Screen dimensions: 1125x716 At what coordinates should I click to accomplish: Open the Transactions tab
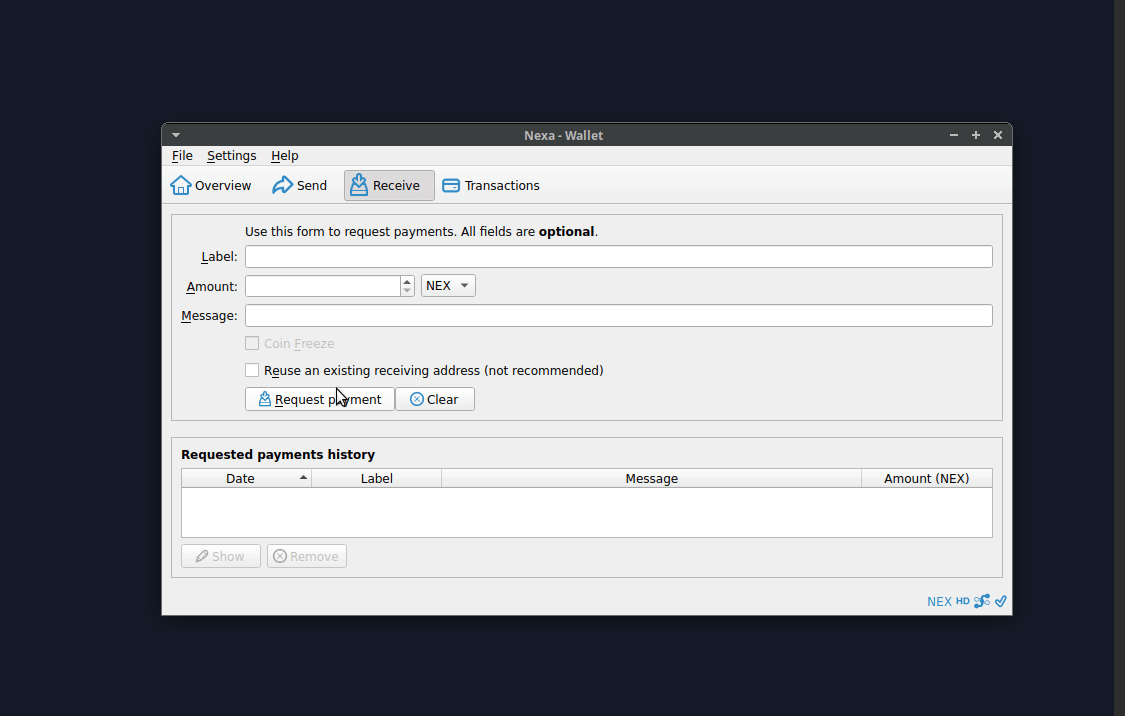pyautogui.click(x=491, y=186)
